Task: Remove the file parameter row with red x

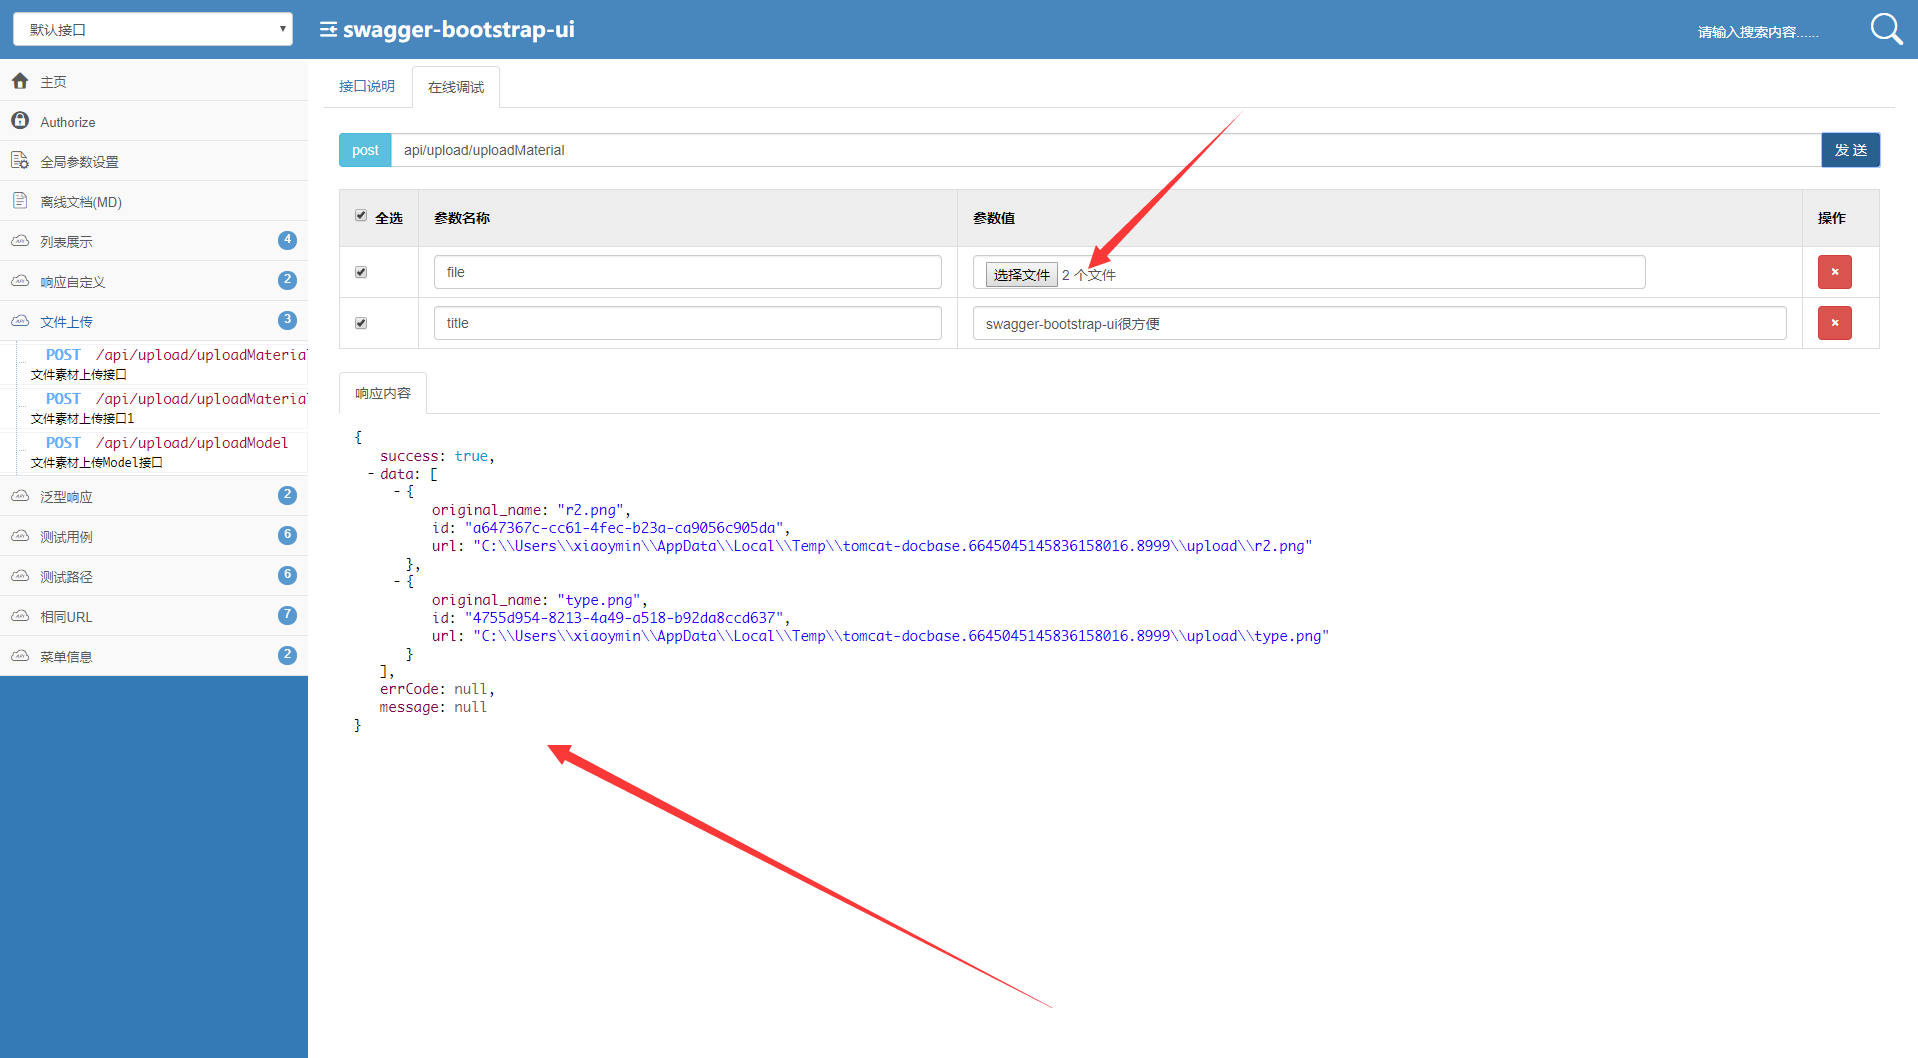Action: point(1834,271)
